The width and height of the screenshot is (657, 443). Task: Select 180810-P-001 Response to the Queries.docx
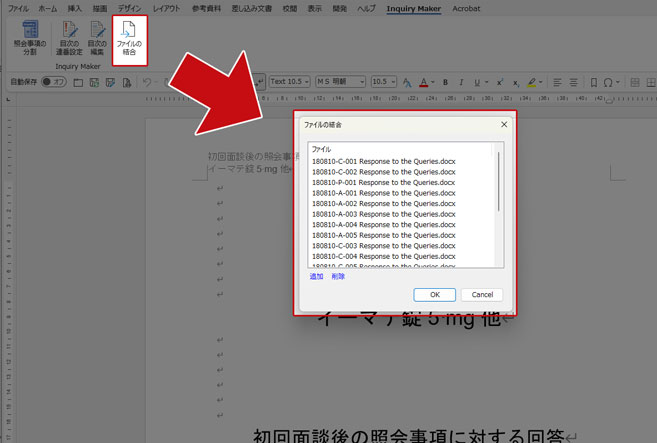pyautogui.click(x=383, y=182)
